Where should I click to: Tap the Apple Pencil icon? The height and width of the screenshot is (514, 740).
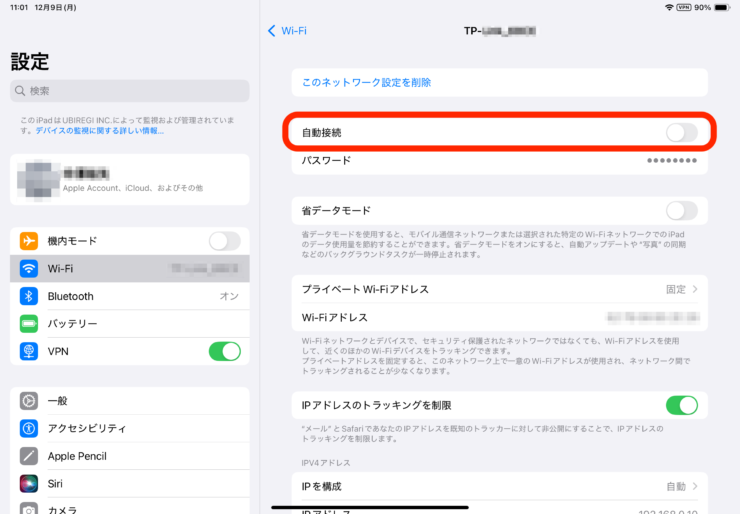(x=29, y=456)
